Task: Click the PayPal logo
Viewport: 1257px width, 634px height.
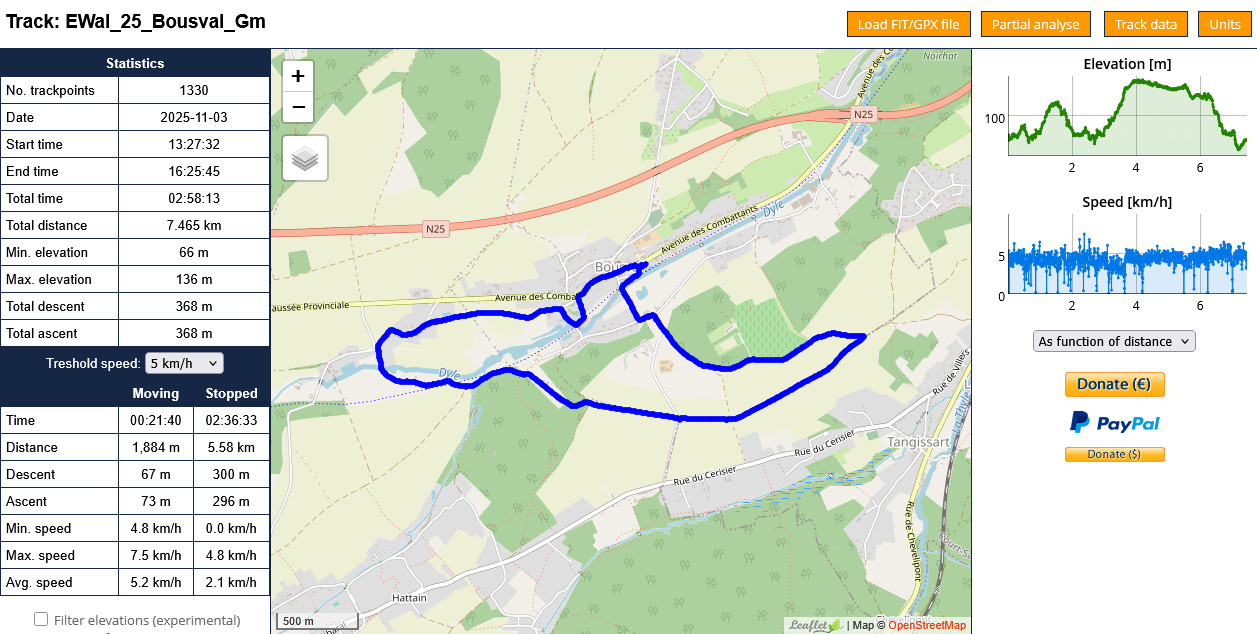Action: click(x=1114, y=423)
